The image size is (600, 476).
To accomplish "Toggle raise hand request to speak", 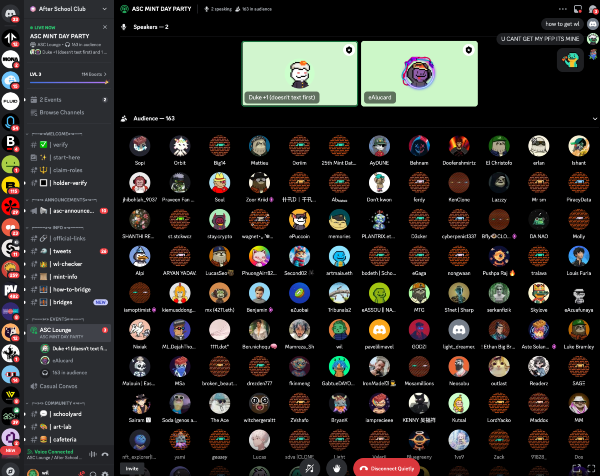I will click(338, 467).
